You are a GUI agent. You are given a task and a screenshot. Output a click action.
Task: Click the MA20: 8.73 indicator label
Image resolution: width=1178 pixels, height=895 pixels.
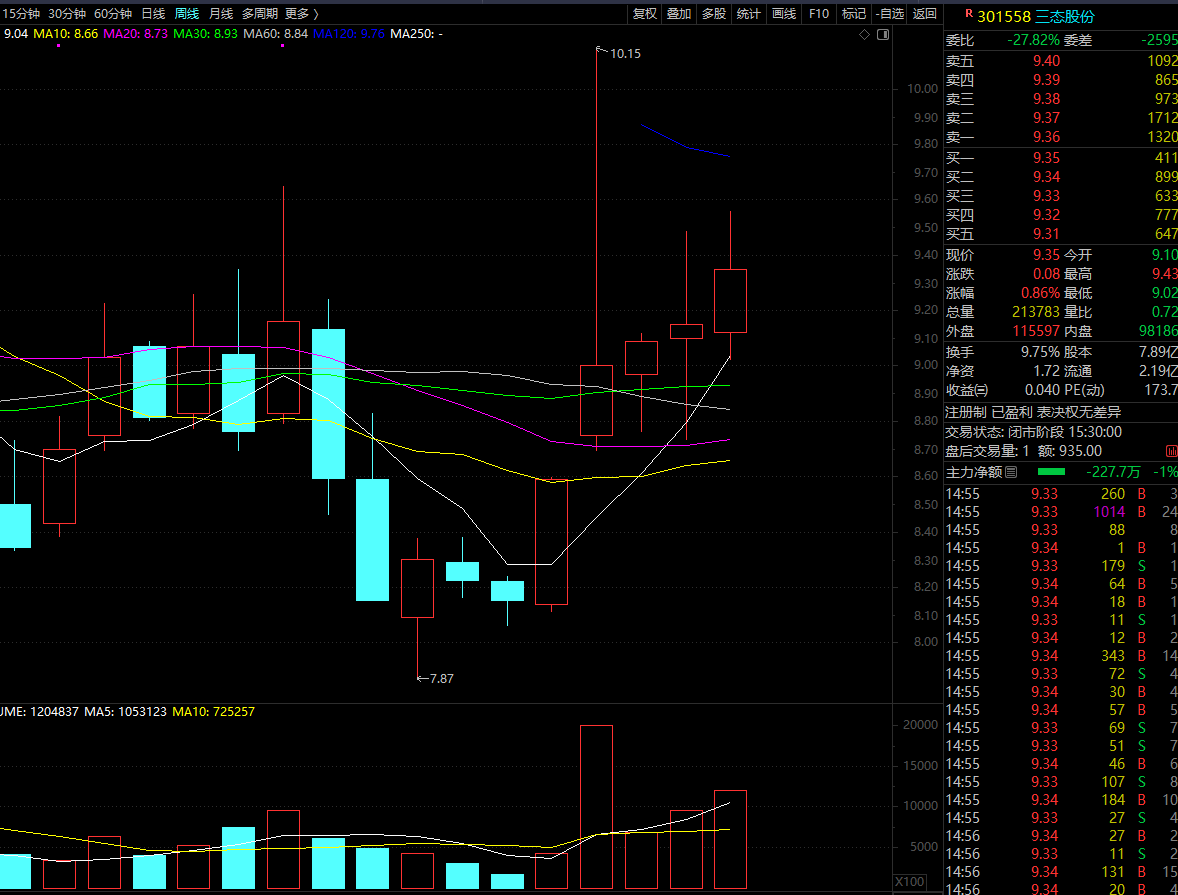coord(135,34)
